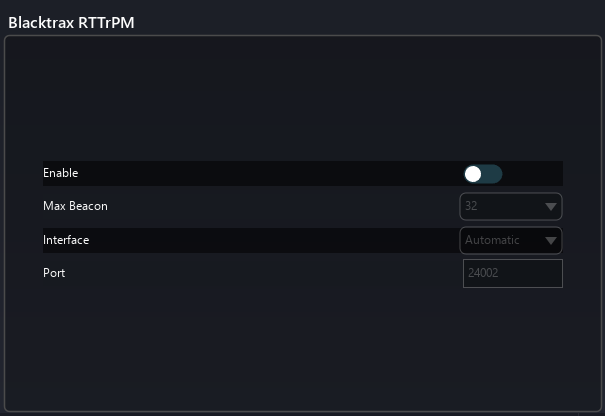
Task: Toggle the Enable switch on
Action: pyautogui.click(x=482, y=174)
